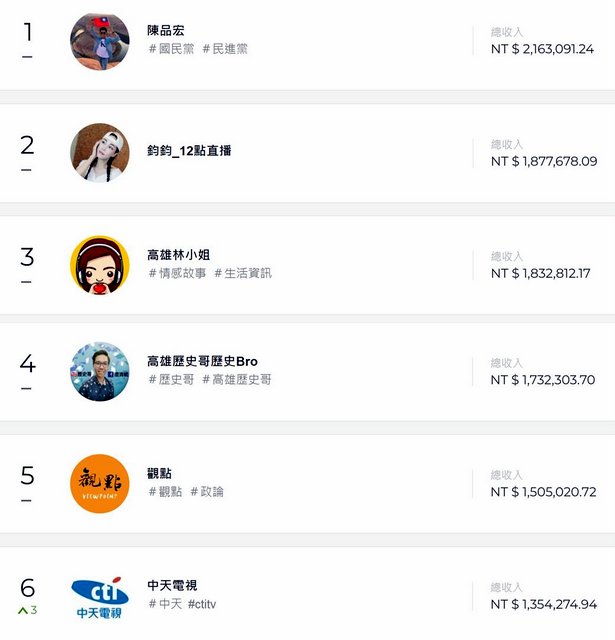The image size is (615, 640).
Task: Open 高雄林小姐 cartoon avatar
Action: pos(100,265)
